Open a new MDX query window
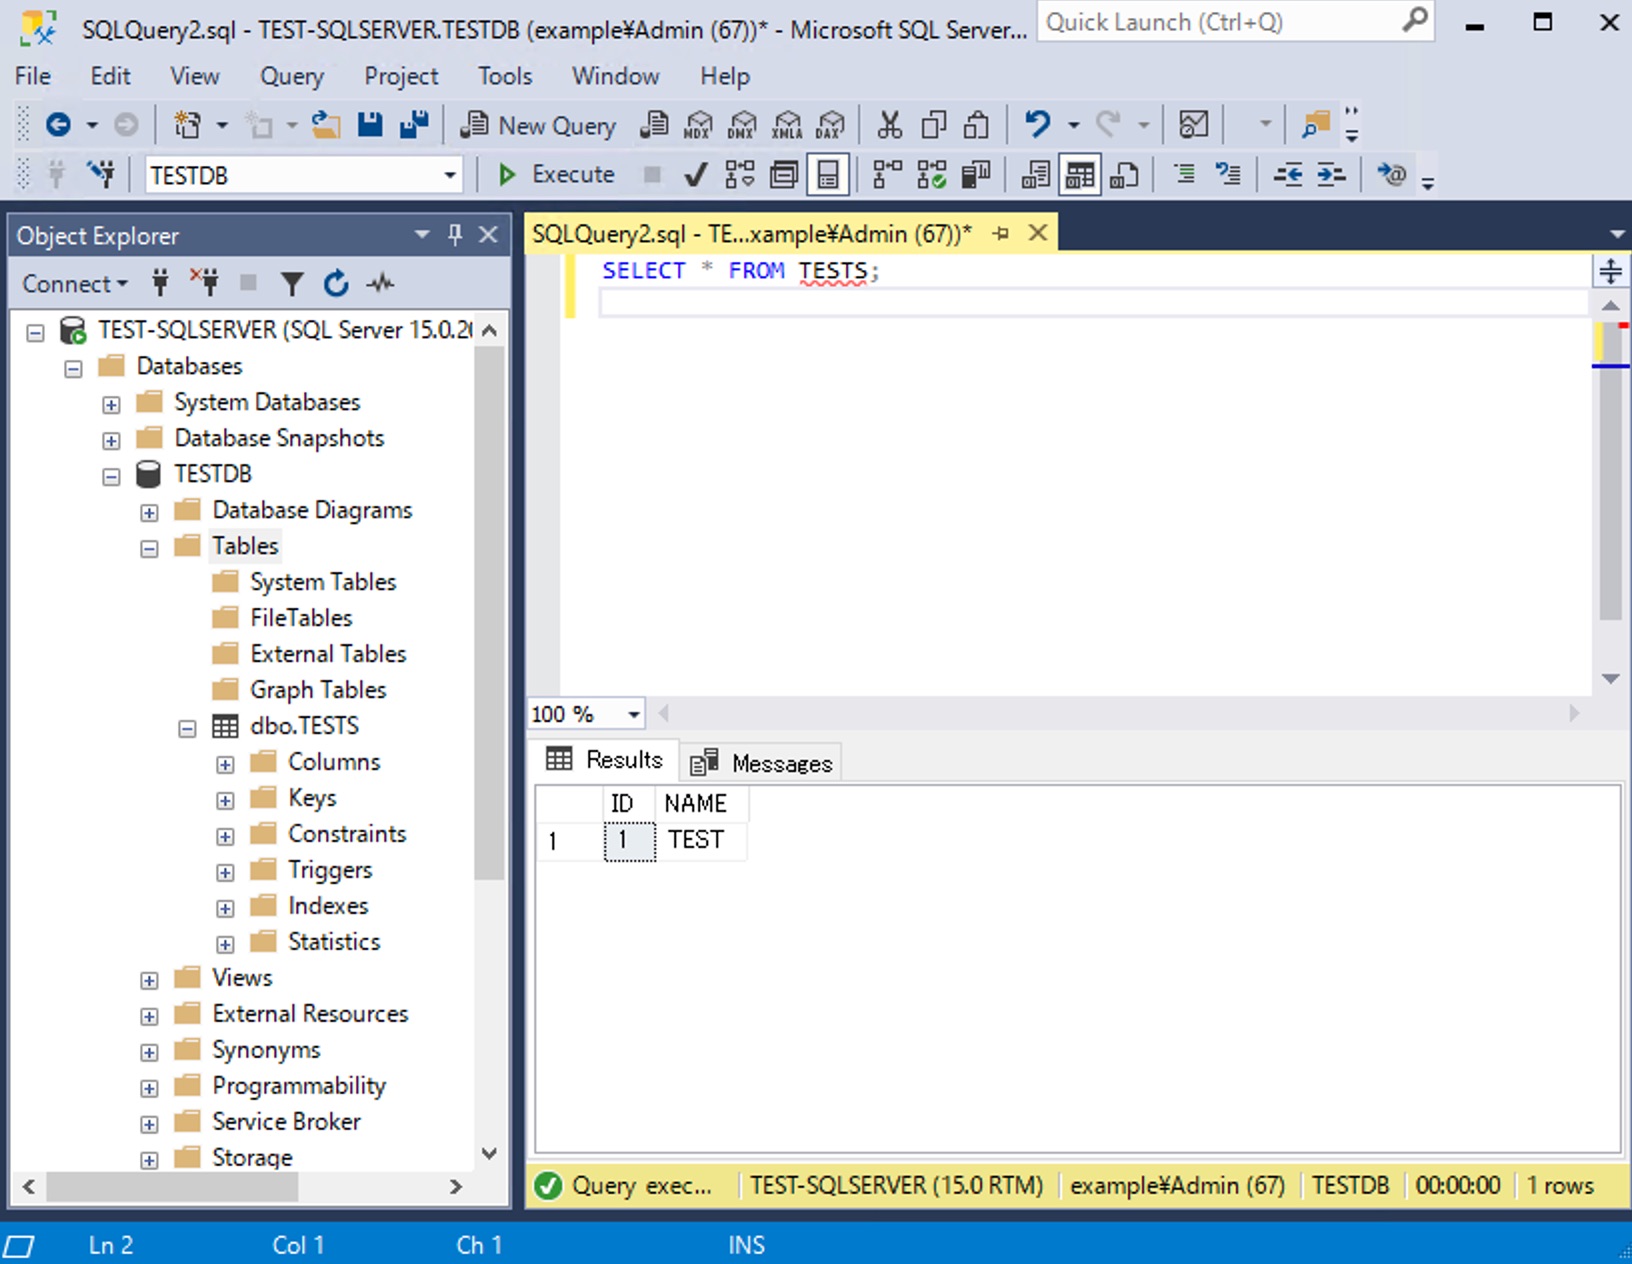 (697, 124)
